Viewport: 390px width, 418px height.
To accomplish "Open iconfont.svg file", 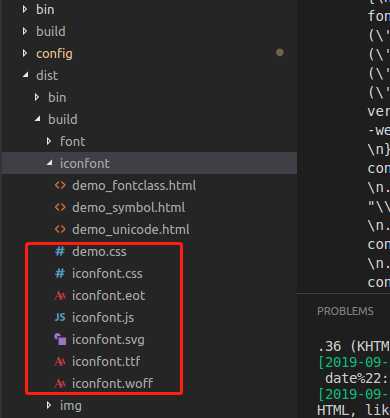I will click(108, 339).
